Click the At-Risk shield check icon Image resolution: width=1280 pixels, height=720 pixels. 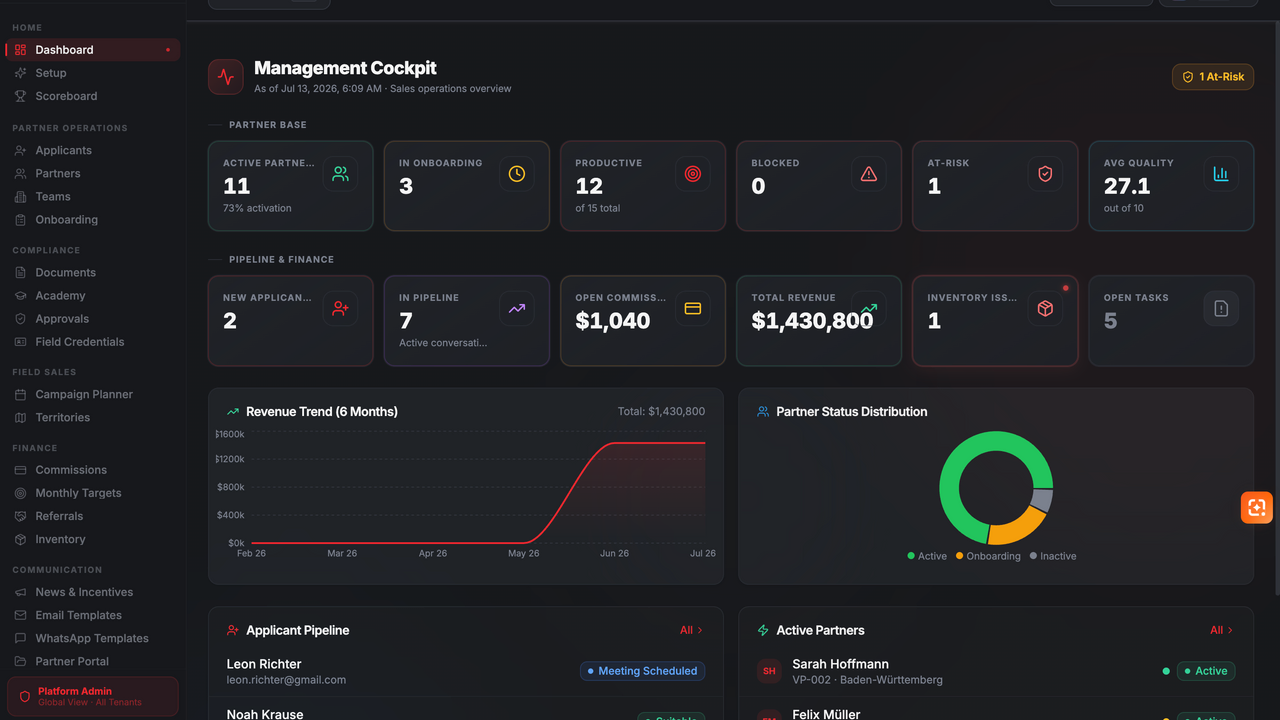(x=1045, y=174)
